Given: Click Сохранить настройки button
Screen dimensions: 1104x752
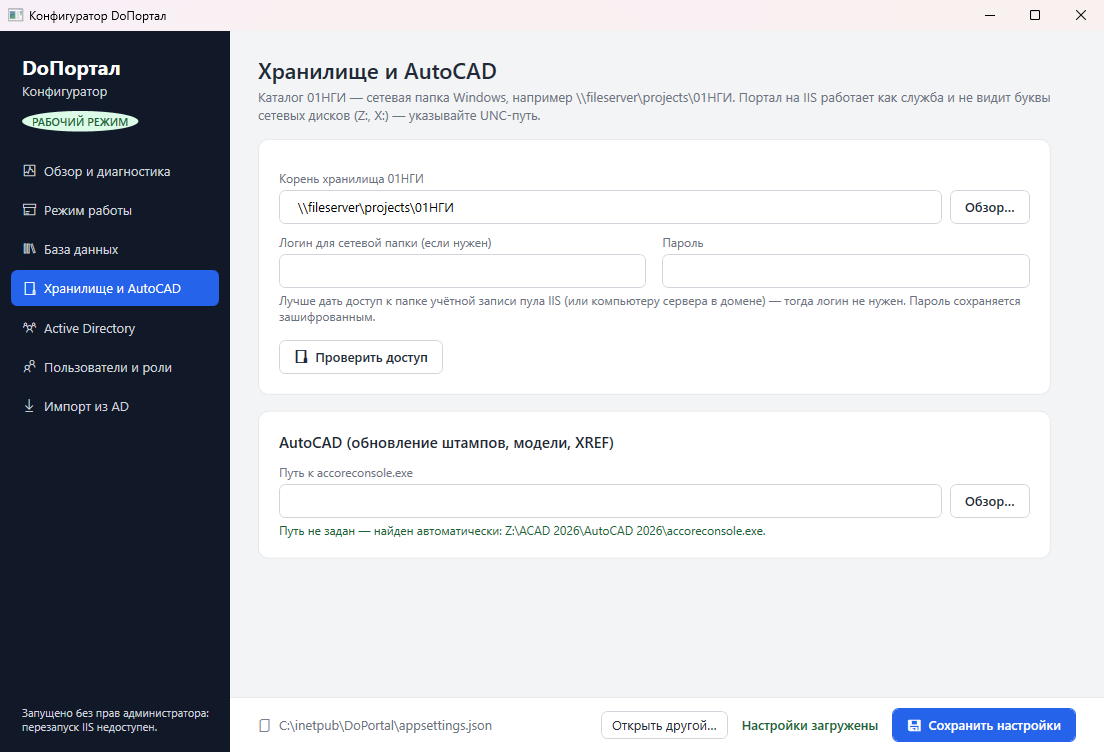Looking at the screenshot, I should click(984, 725).
